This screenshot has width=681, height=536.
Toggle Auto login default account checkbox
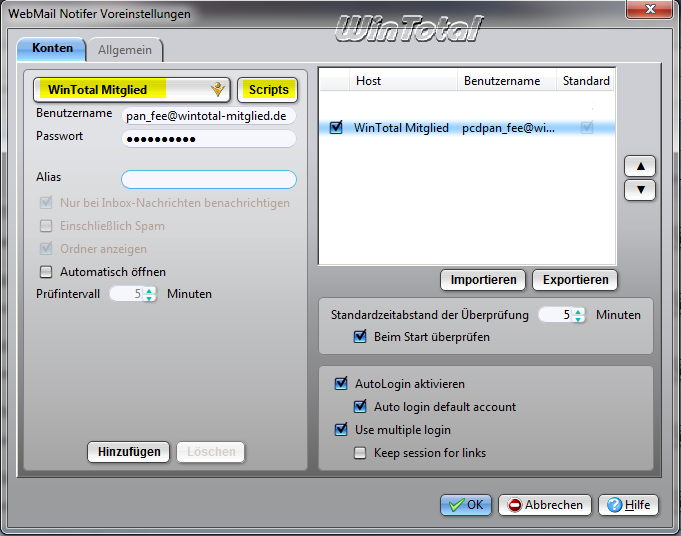tap(360, 407)
